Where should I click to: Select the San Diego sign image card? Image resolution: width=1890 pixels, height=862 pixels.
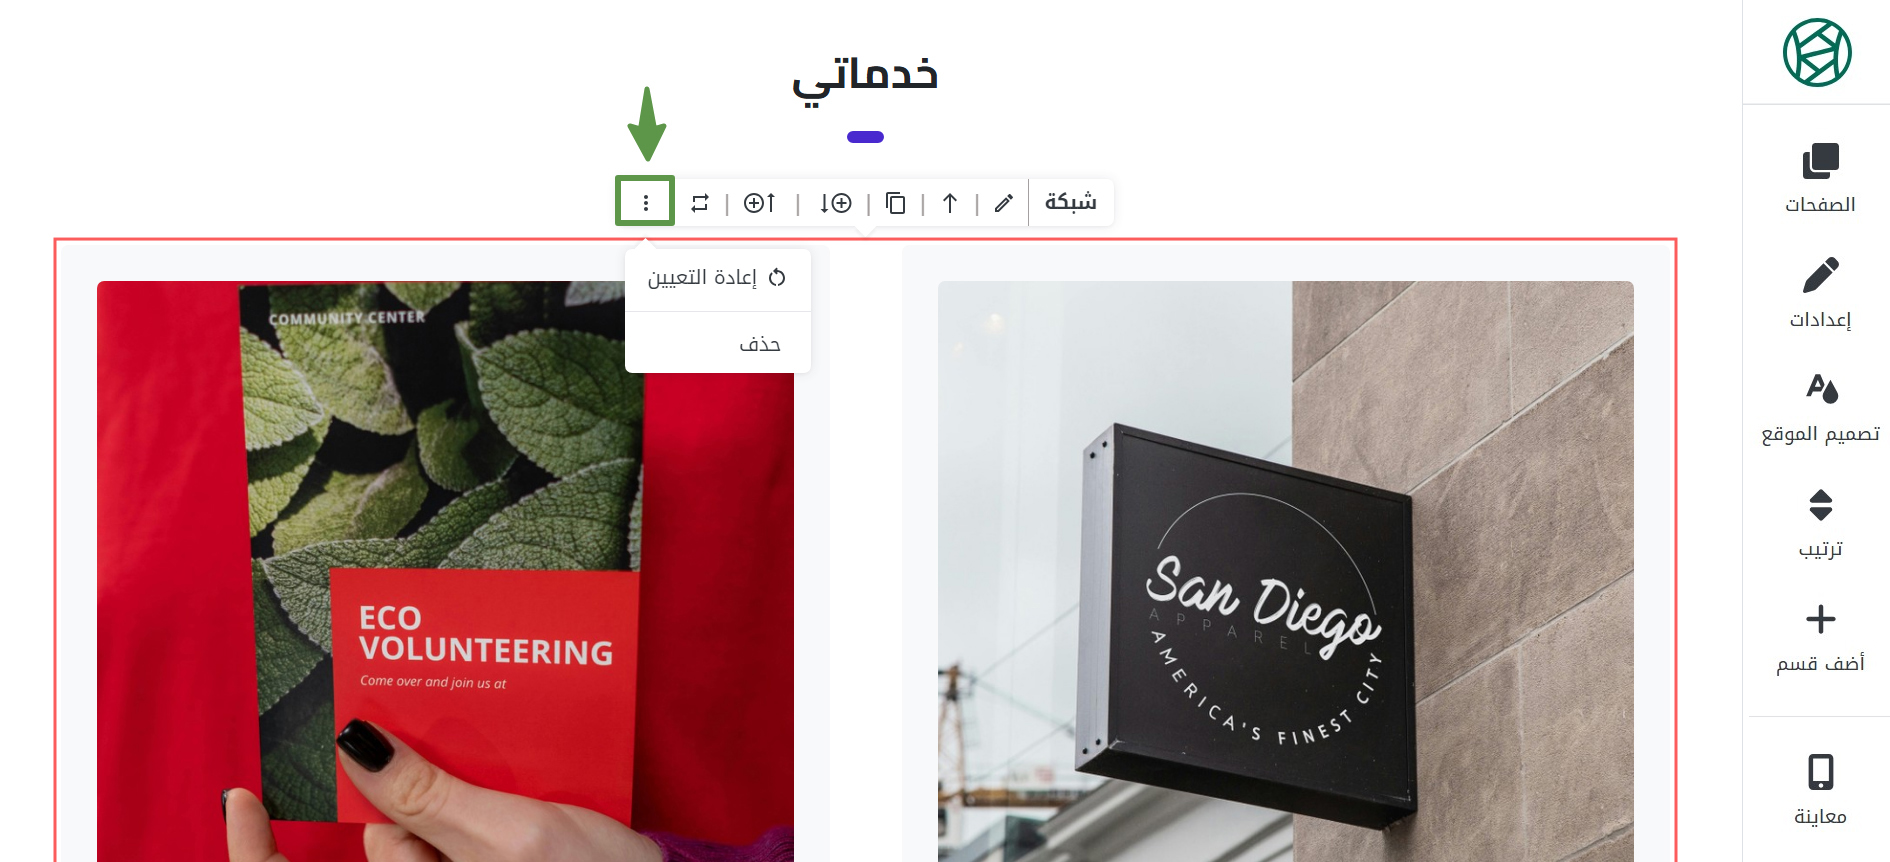[x=1286, y=571]
